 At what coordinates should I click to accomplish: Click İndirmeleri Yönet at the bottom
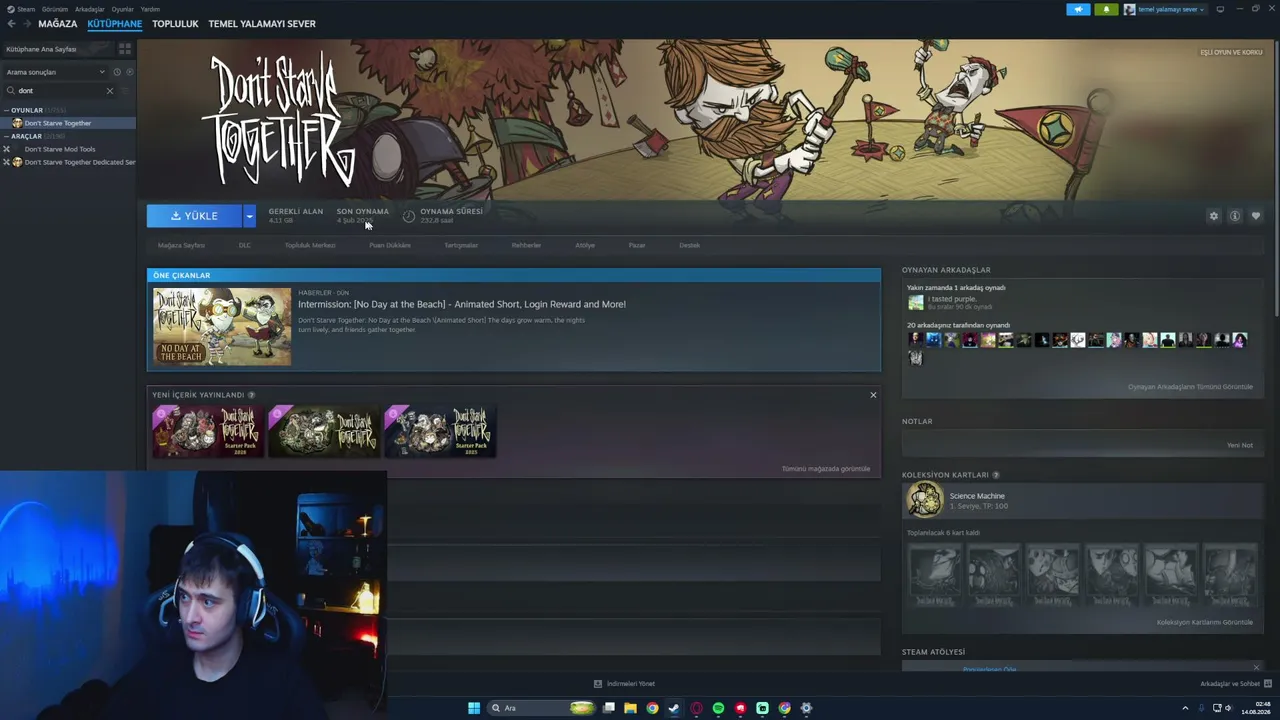(631, 684)
